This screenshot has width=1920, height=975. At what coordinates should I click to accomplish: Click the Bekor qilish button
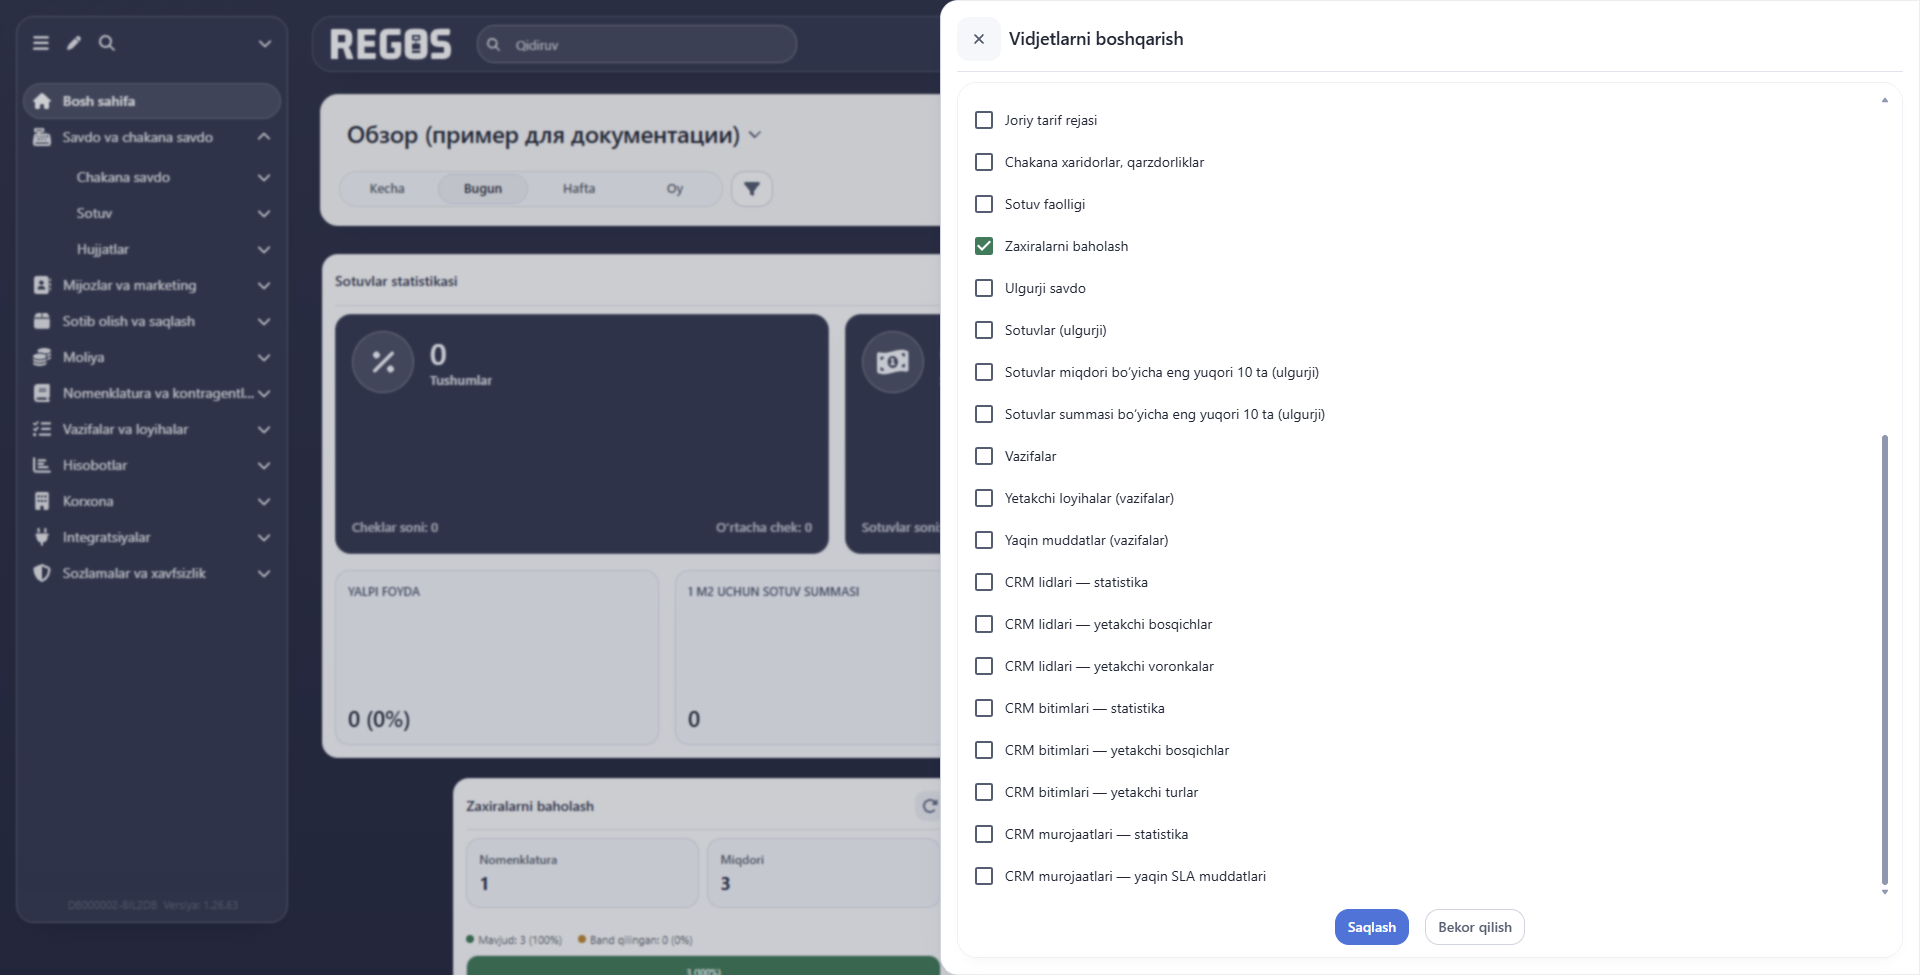(1475, 927)
